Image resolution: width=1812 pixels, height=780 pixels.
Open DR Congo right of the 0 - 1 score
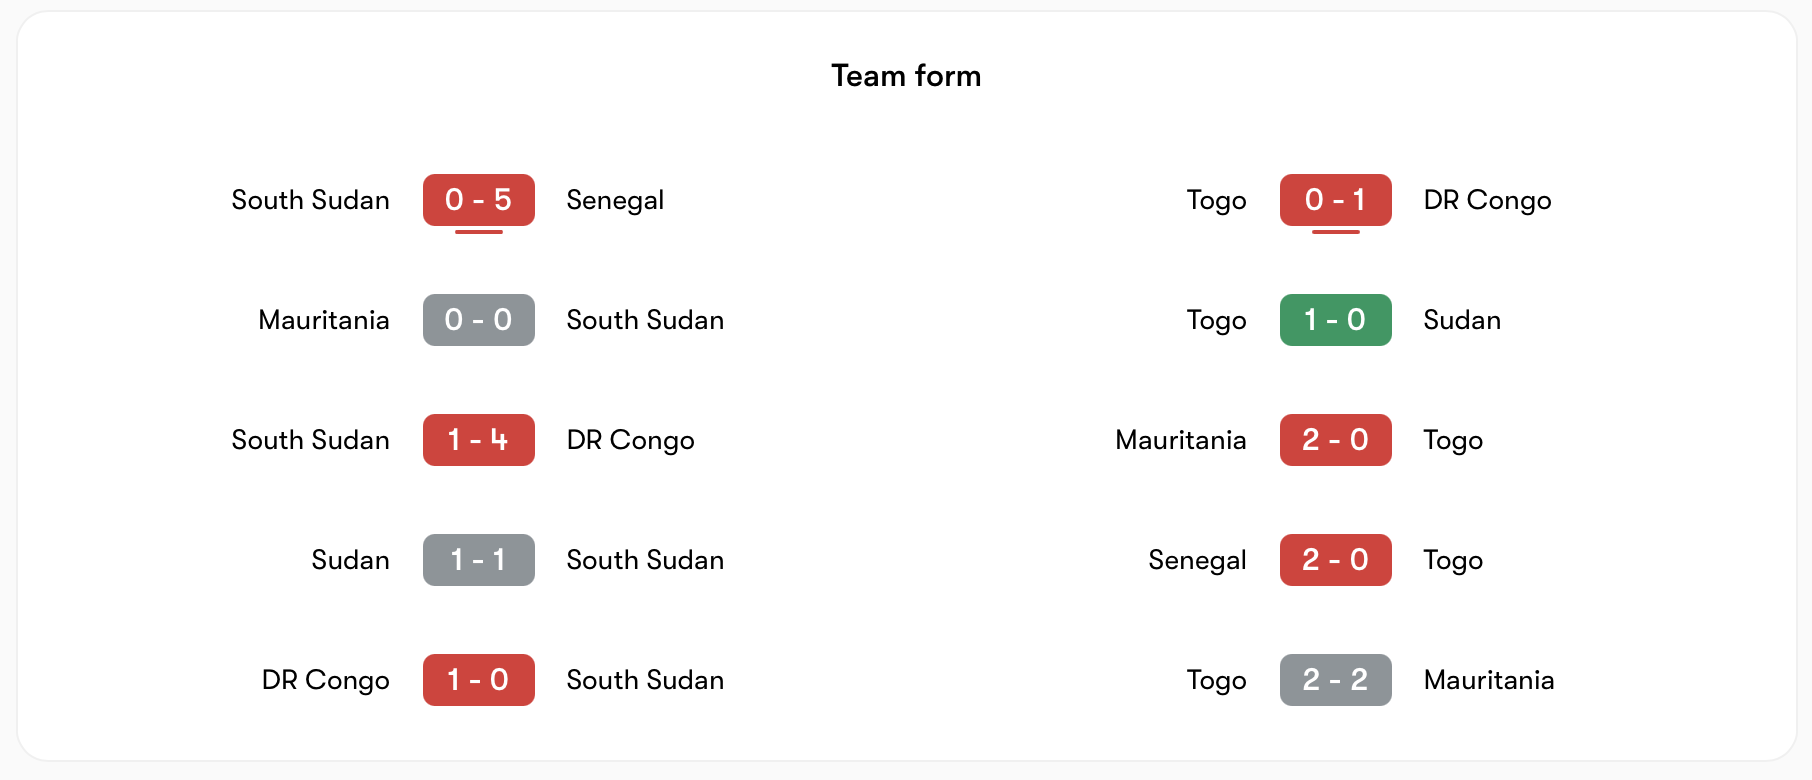1487,200
